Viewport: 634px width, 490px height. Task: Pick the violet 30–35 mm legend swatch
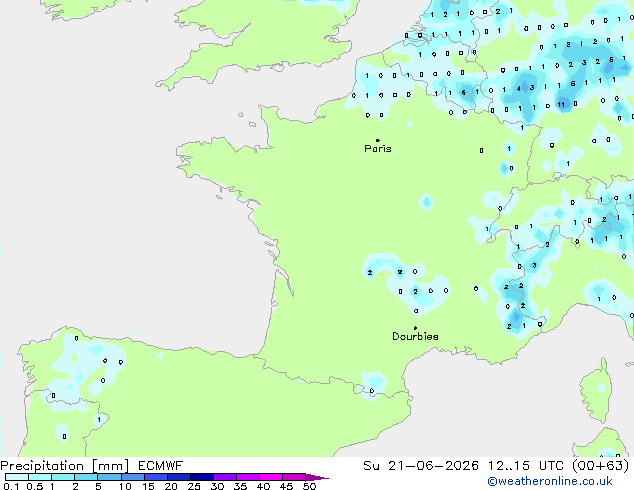(x=224, y=477)
